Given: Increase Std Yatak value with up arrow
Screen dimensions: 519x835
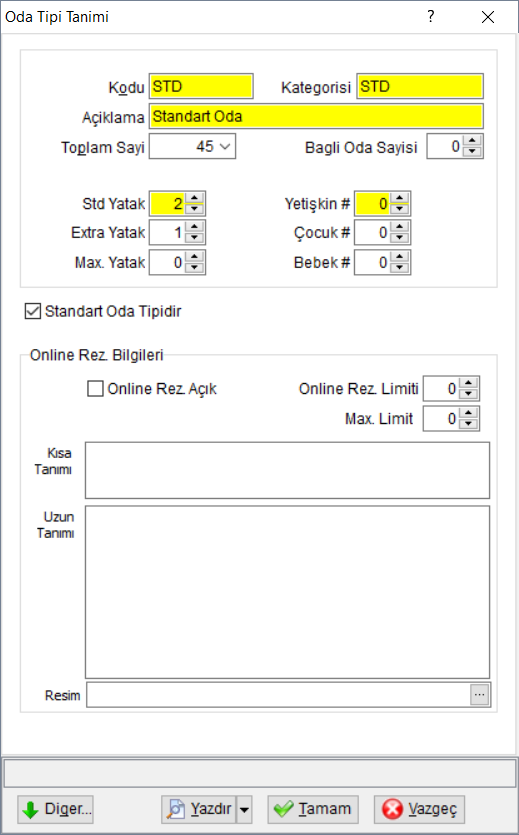Looking at the screenshot, I should (194, 198).
